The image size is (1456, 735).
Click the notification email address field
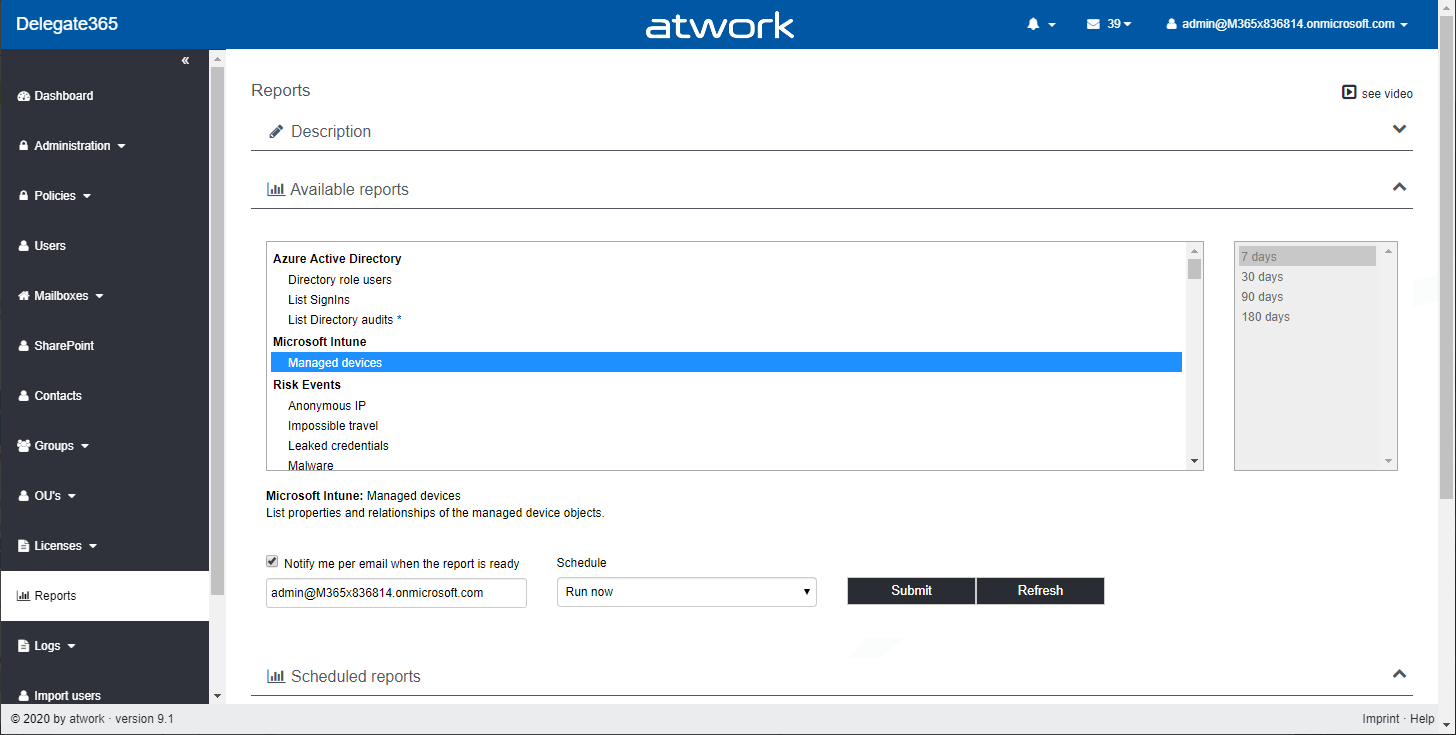click(396, 593)
